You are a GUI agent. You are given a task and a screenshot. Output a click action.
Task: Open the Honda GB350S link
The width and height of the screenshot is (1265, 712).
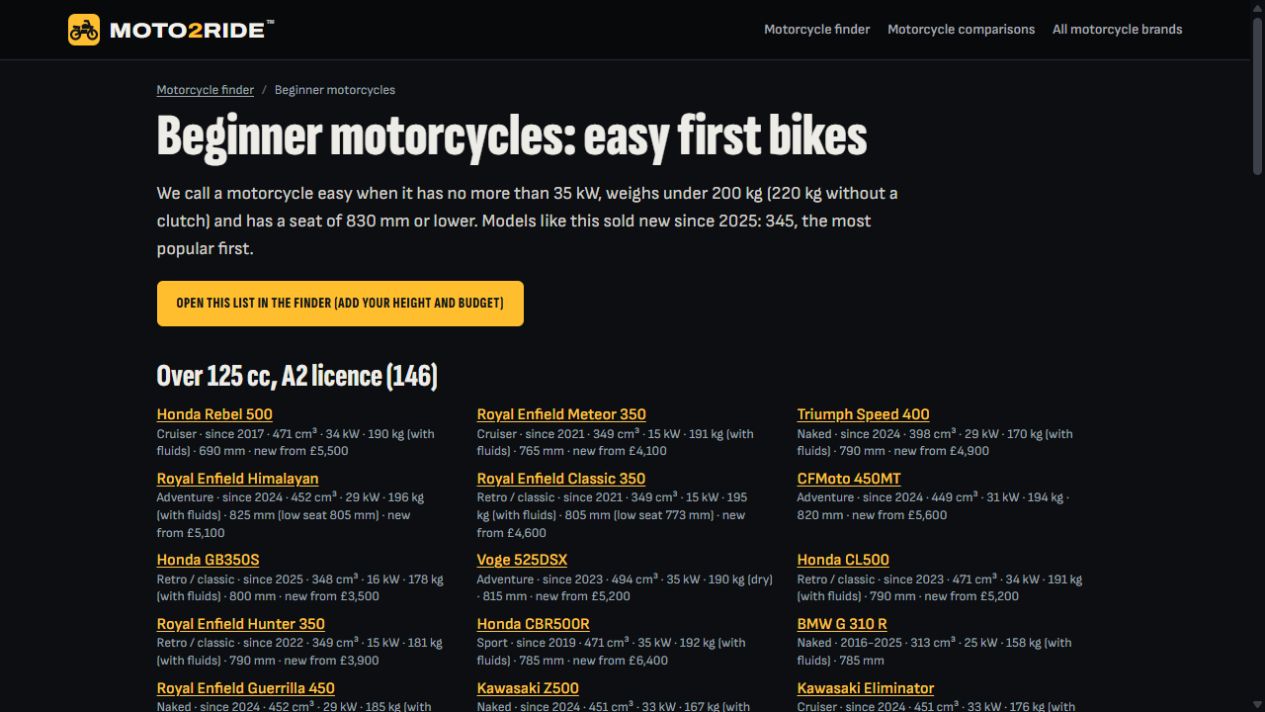pos(207,560)
